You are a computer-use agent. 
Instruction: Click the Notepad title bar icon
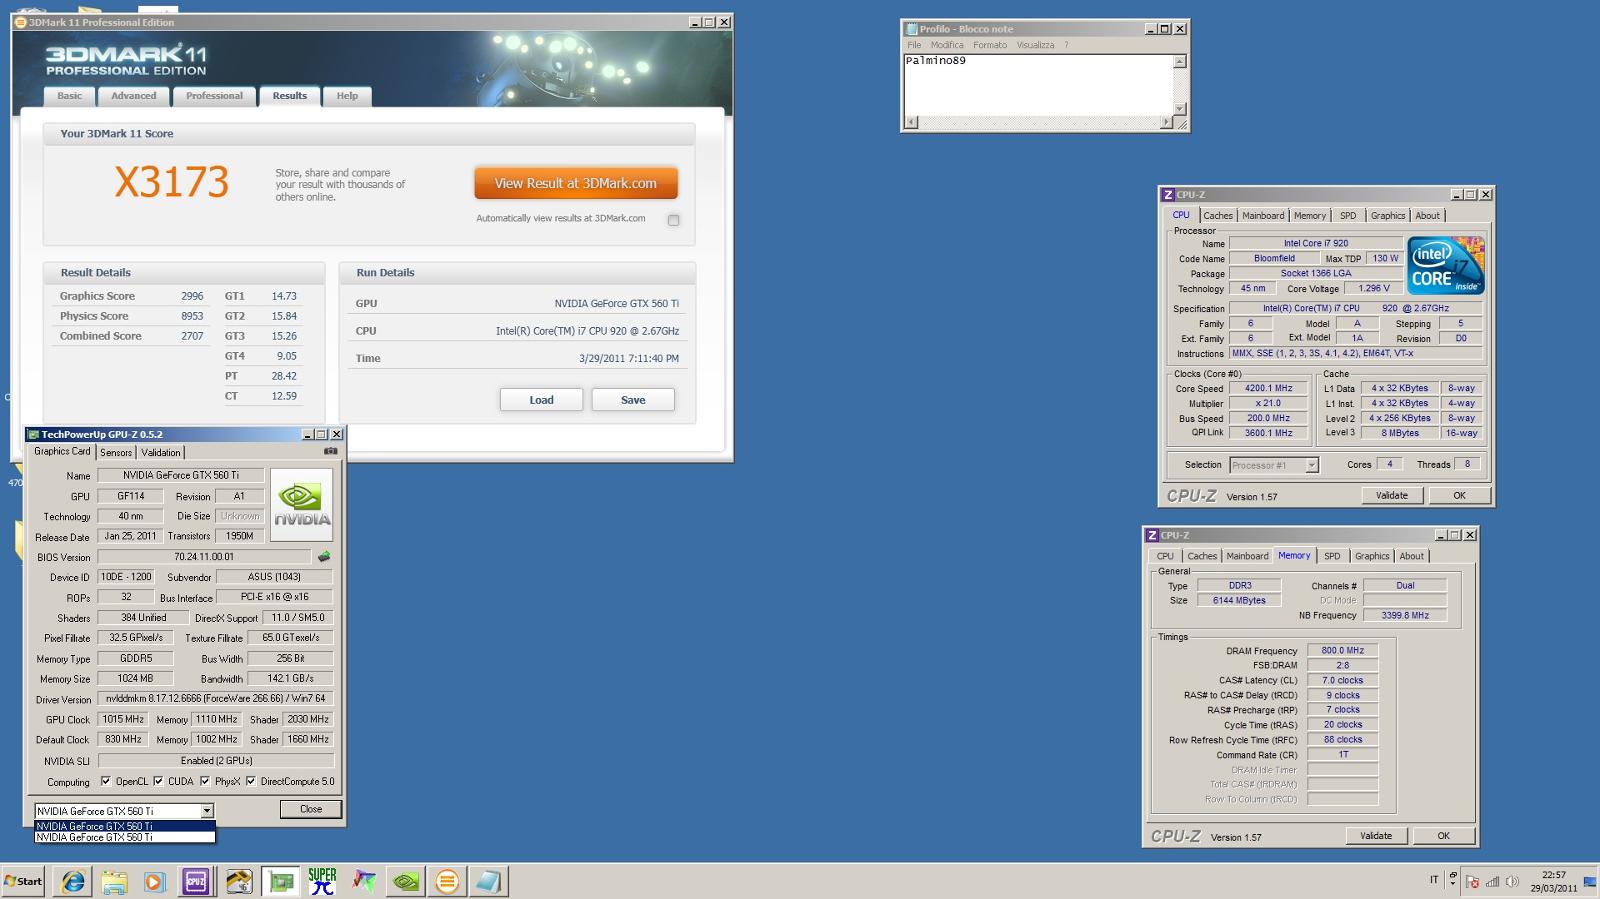(x=910, y=29)
